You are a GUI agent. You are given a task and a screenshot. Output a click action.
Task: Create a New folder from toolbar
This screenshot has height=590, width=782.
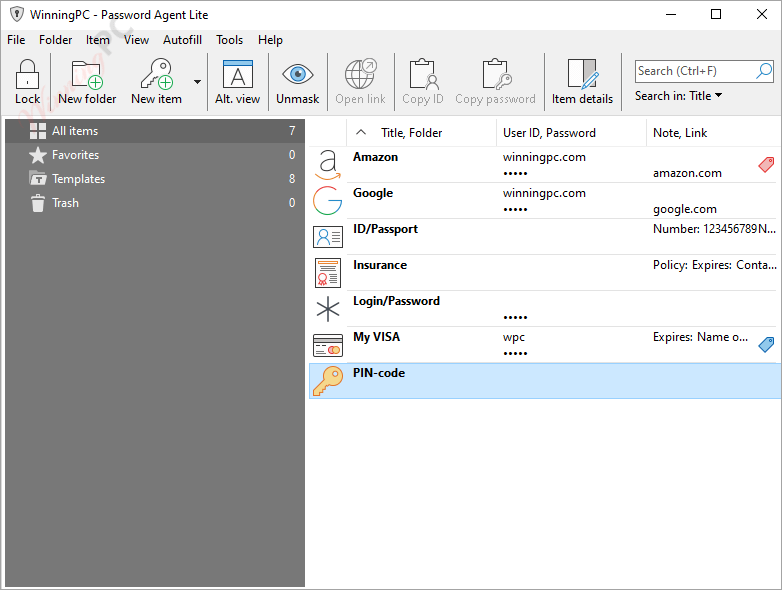(87, 82)
